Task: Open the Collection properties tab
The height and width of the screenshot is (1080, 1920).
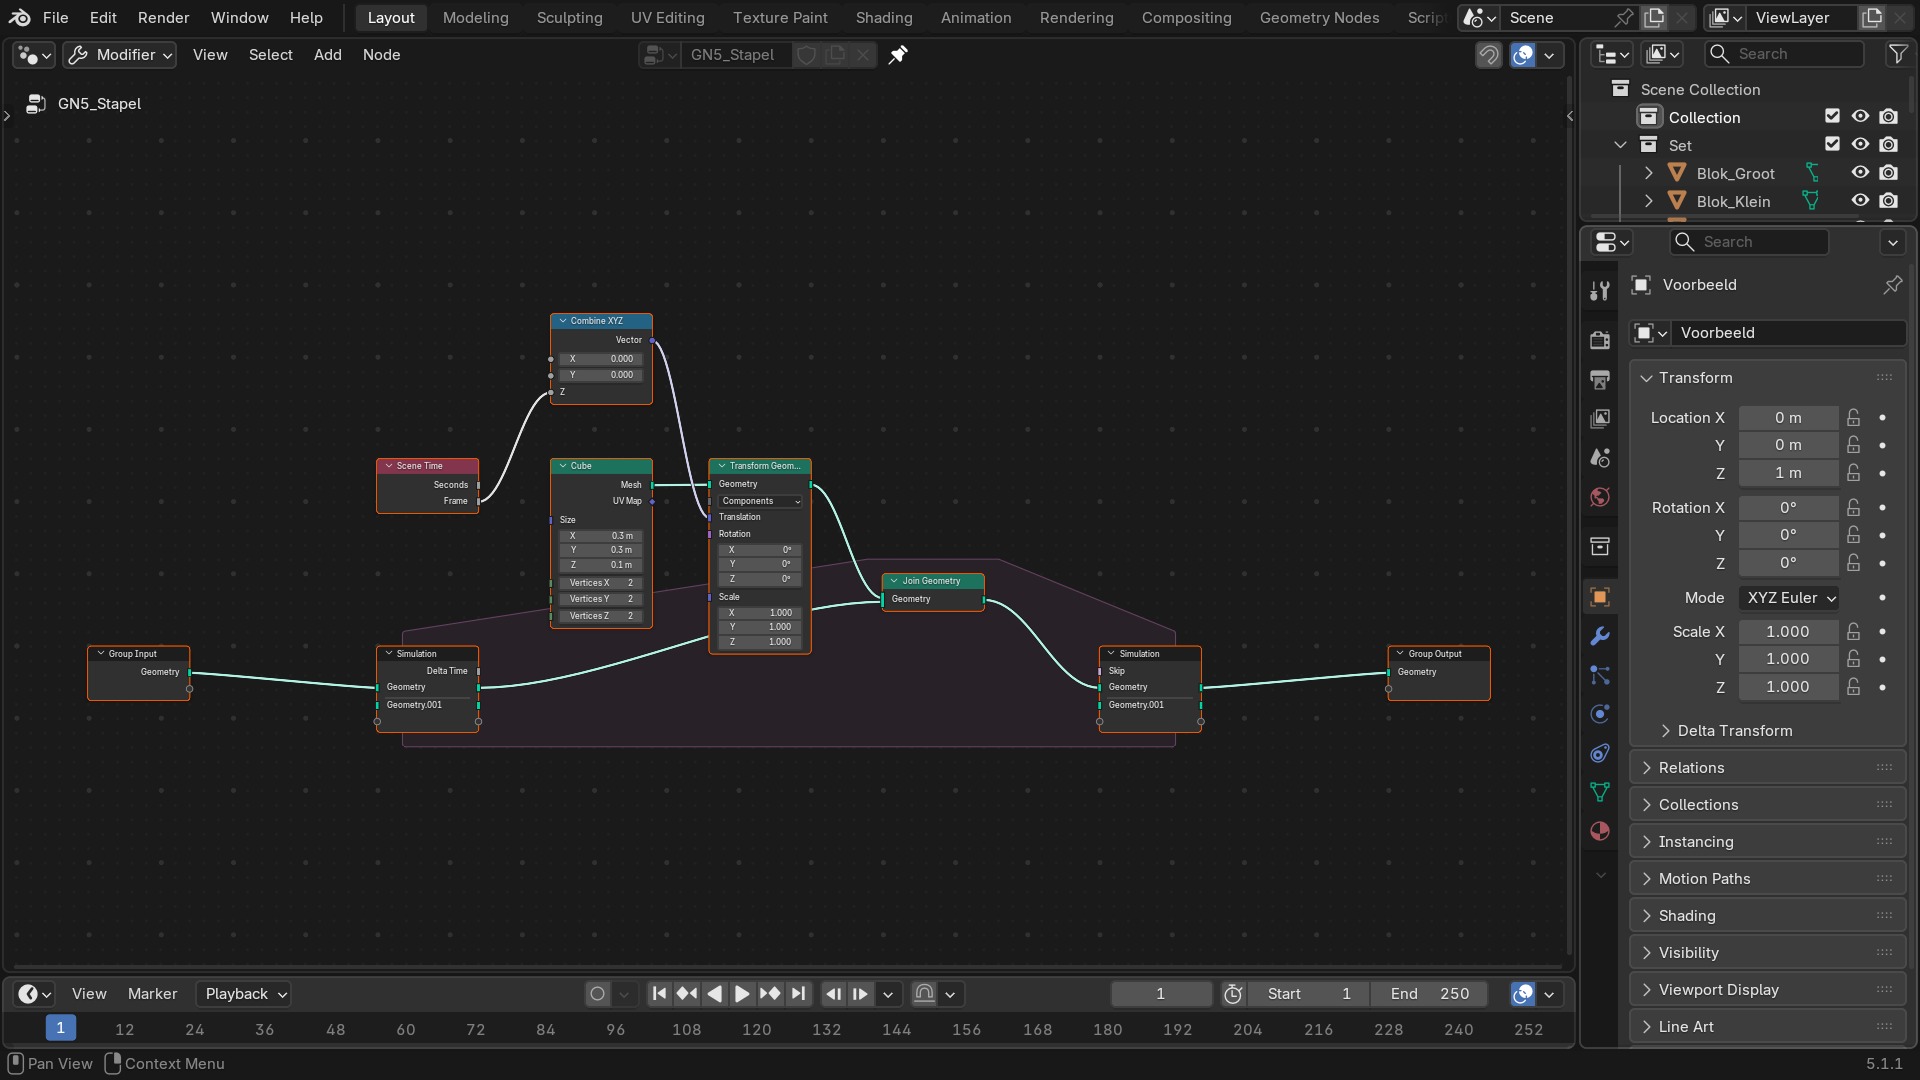Action: click(x=1600, y=546)
